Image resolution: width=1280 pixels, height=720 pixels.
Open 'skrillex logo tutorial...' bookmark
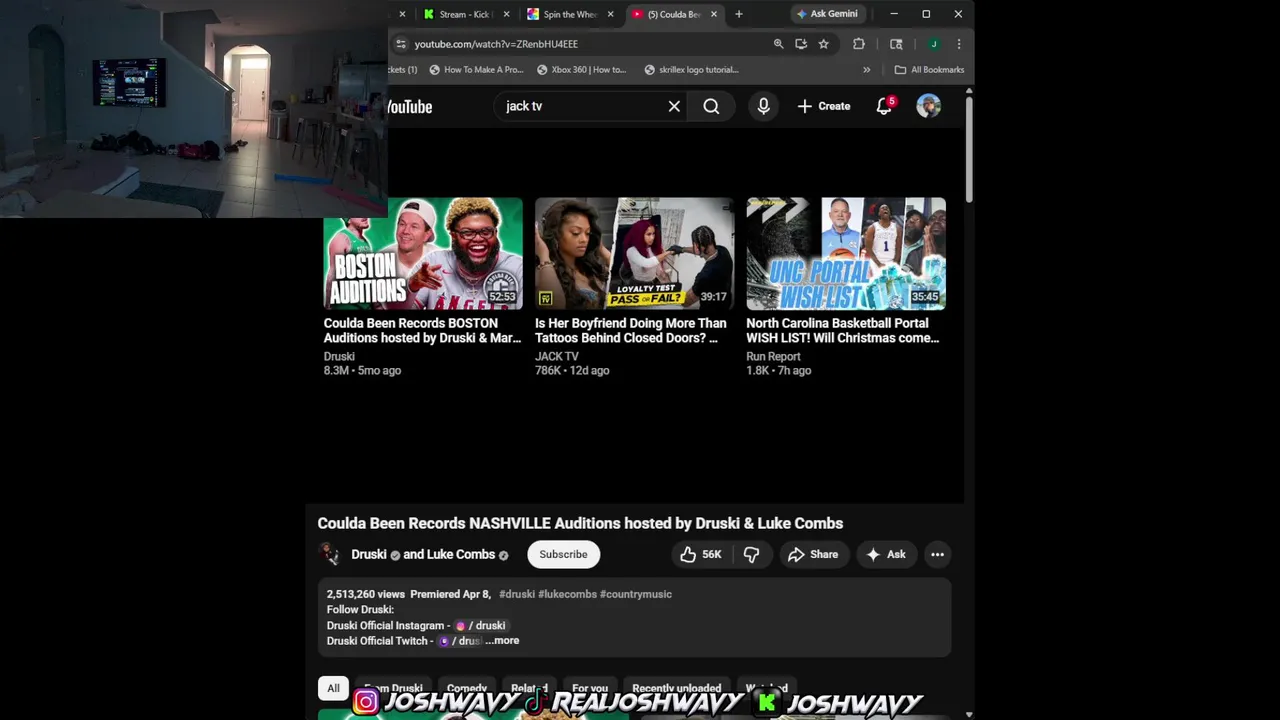(692, 70)
